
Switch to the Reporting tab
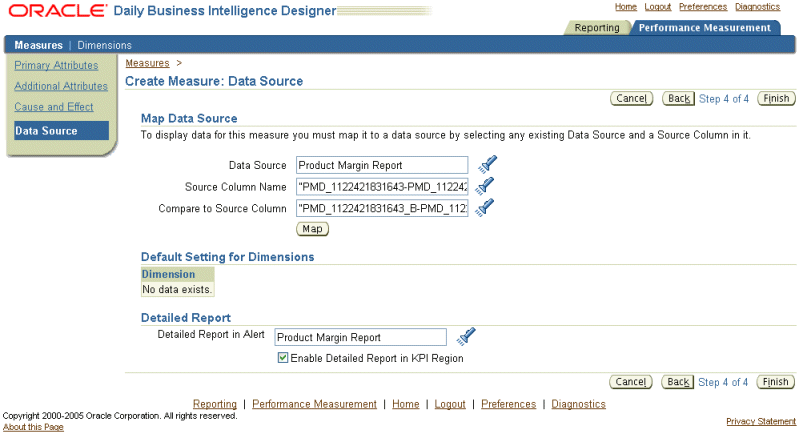597,28
